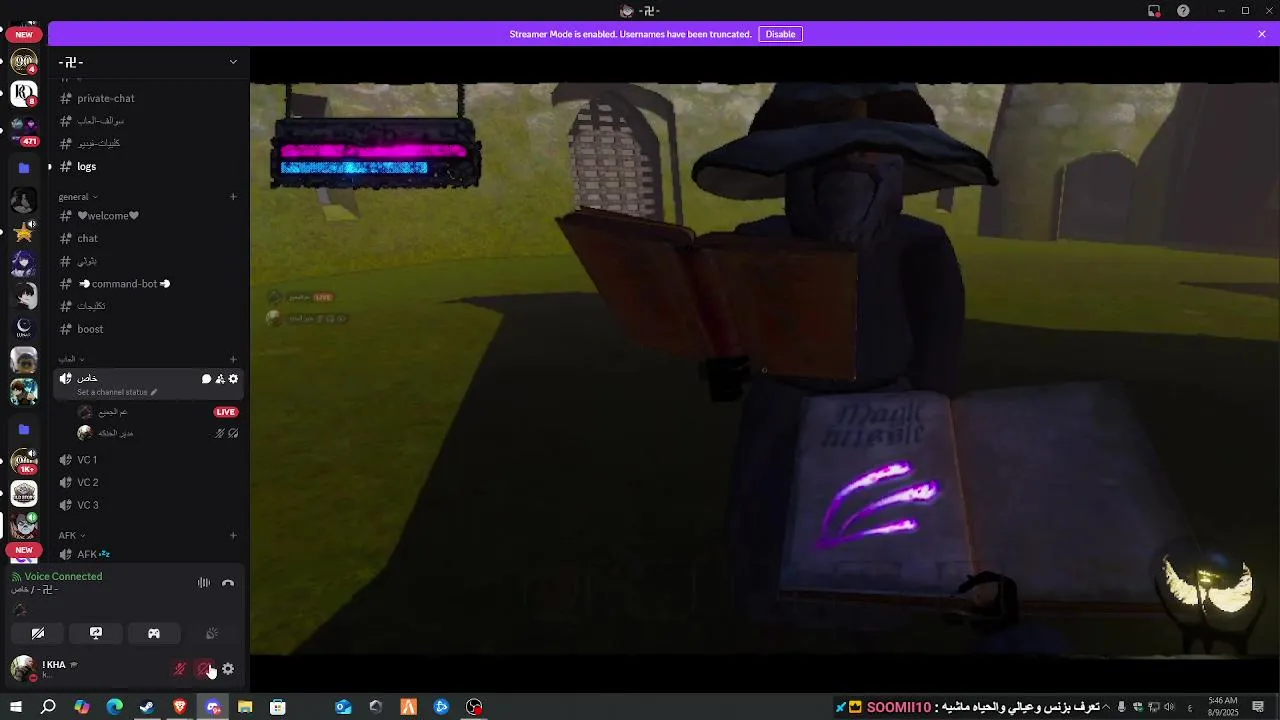The height and width of the screenshot is (720, 1280).
Task: Click the top NEW badge in server list
Action: click(x=24, y=34)
